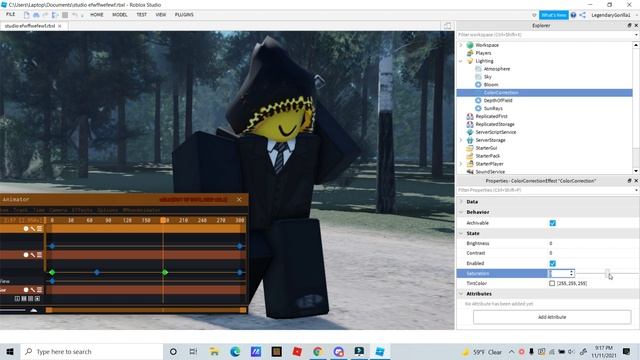640x360 pixels.
Task: Select the Lighting bulb icon
Action: tap(470, 61)
